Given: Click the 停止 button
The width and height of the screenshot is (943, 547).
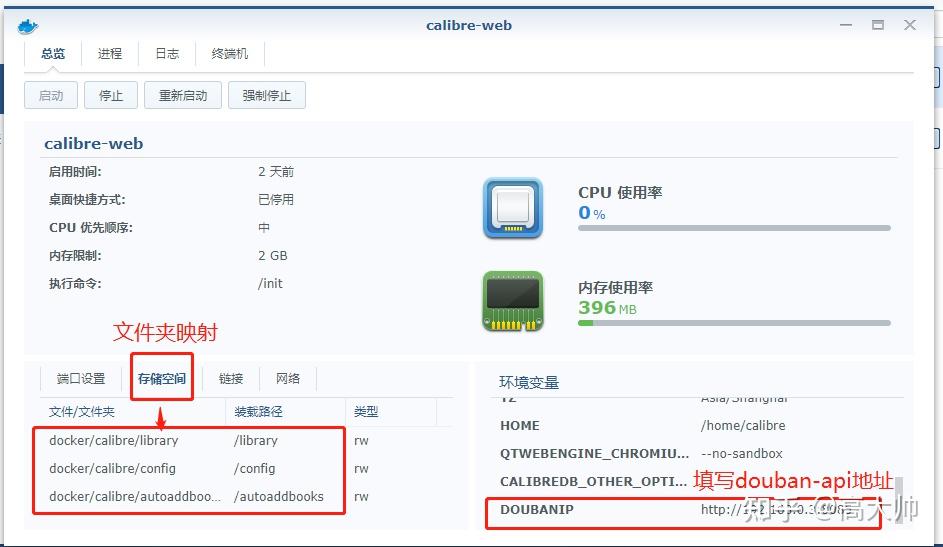Looking at the screenshot, I should tap(111, 96).
